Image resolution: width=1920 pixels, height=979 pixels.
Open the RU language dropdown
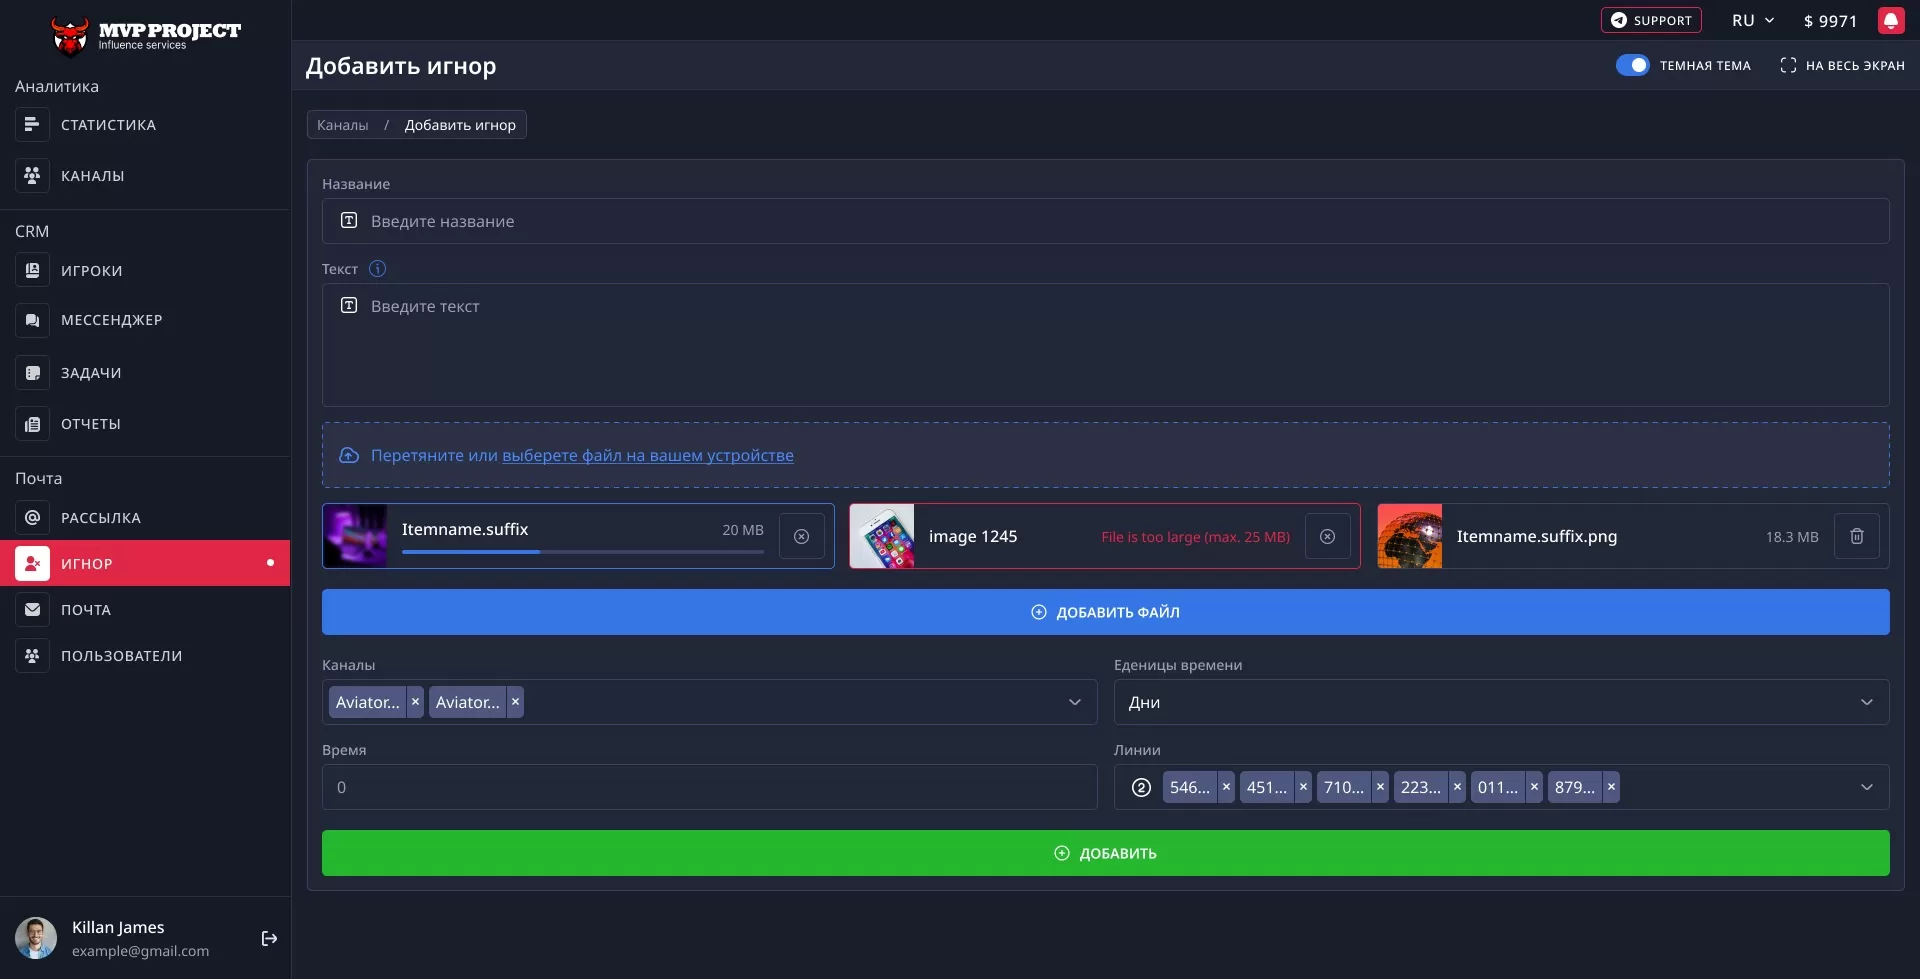(x=1753, y=21)
